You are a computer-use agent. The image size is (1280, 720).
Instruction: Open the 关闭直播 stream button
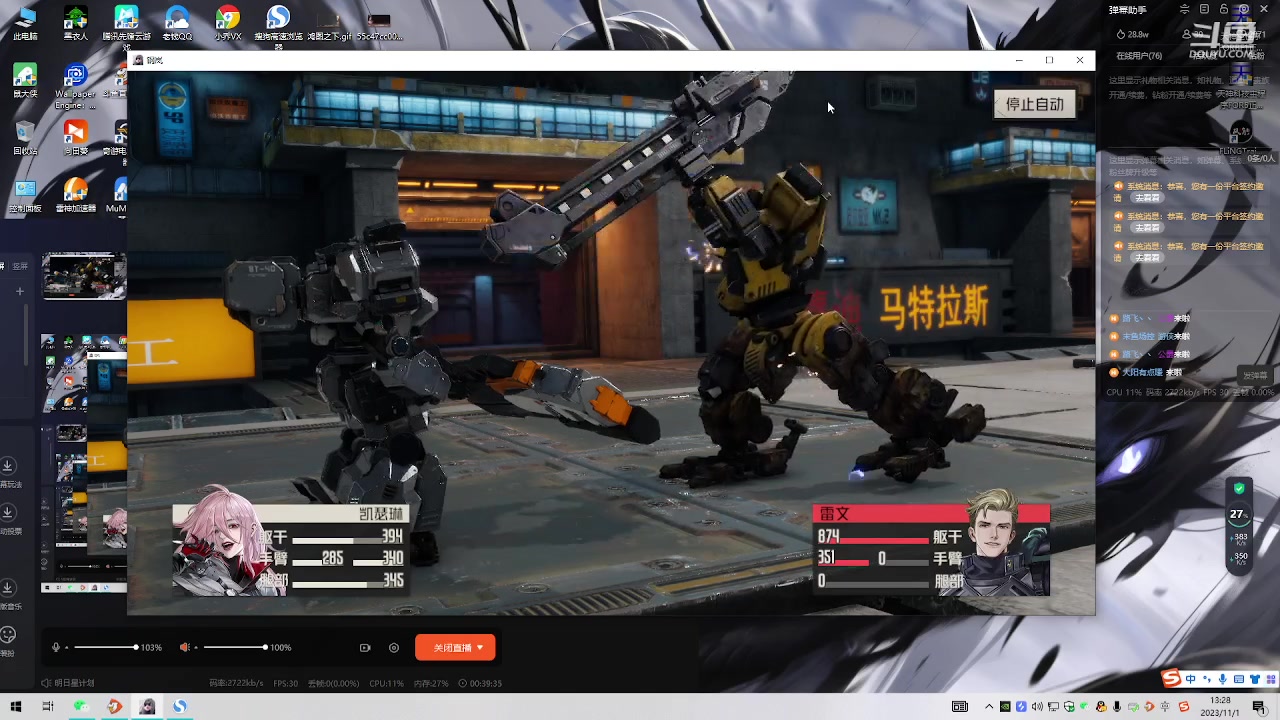[455, 648]
